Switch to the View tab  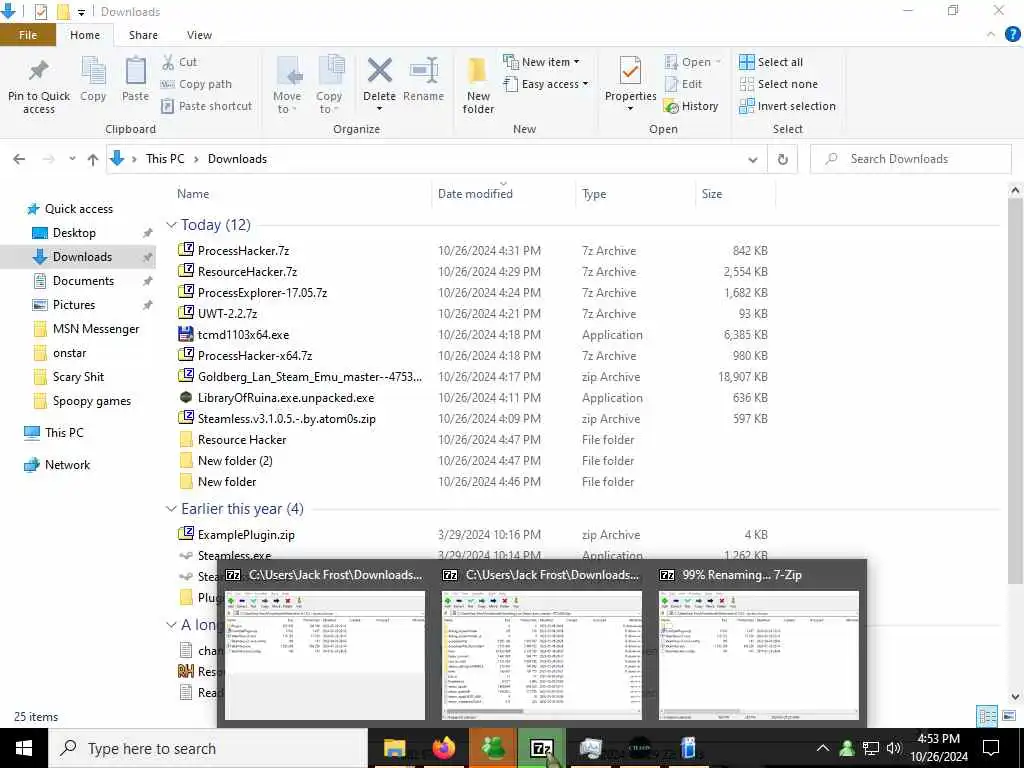pos(199,35)
